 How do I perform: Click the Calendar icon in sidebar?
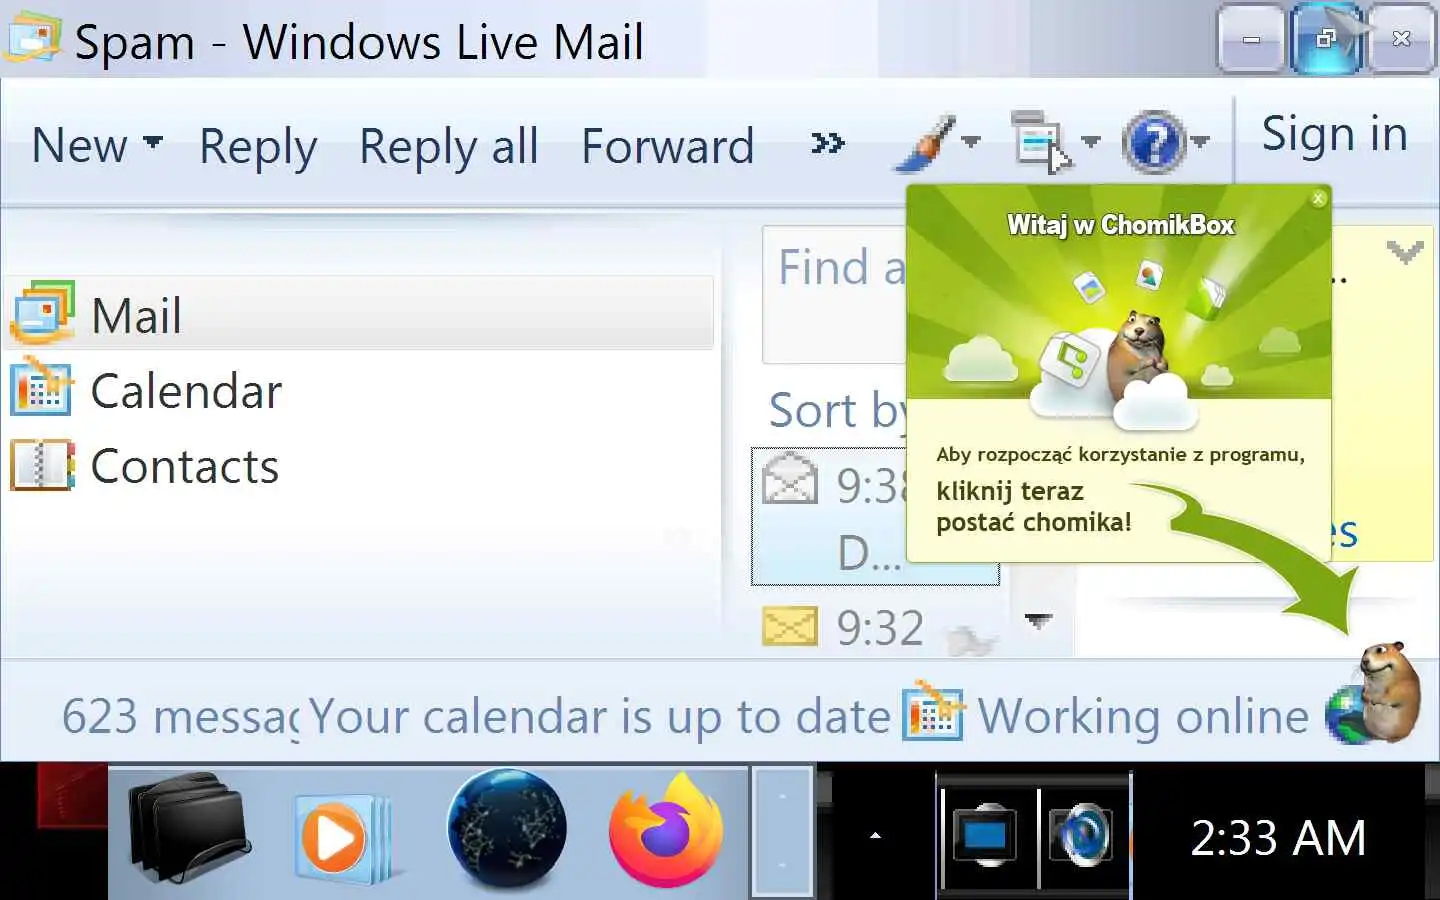point(42,387)
